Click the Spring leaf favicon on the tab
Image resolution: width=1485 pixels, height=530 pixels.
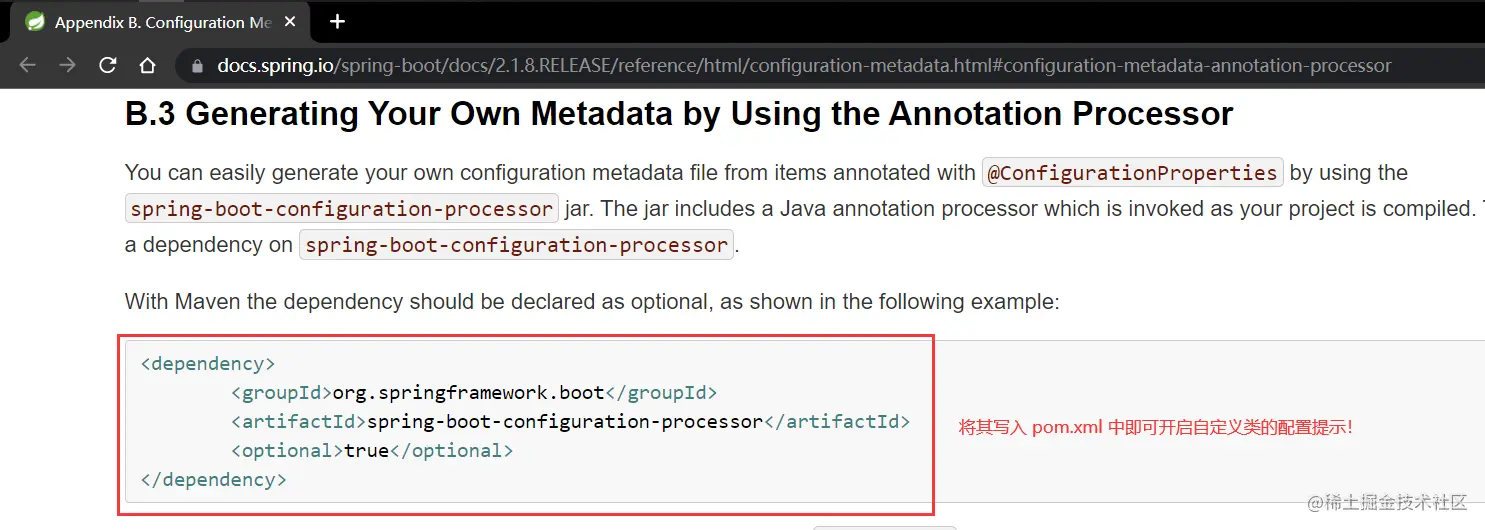click(x=34, y=21)
